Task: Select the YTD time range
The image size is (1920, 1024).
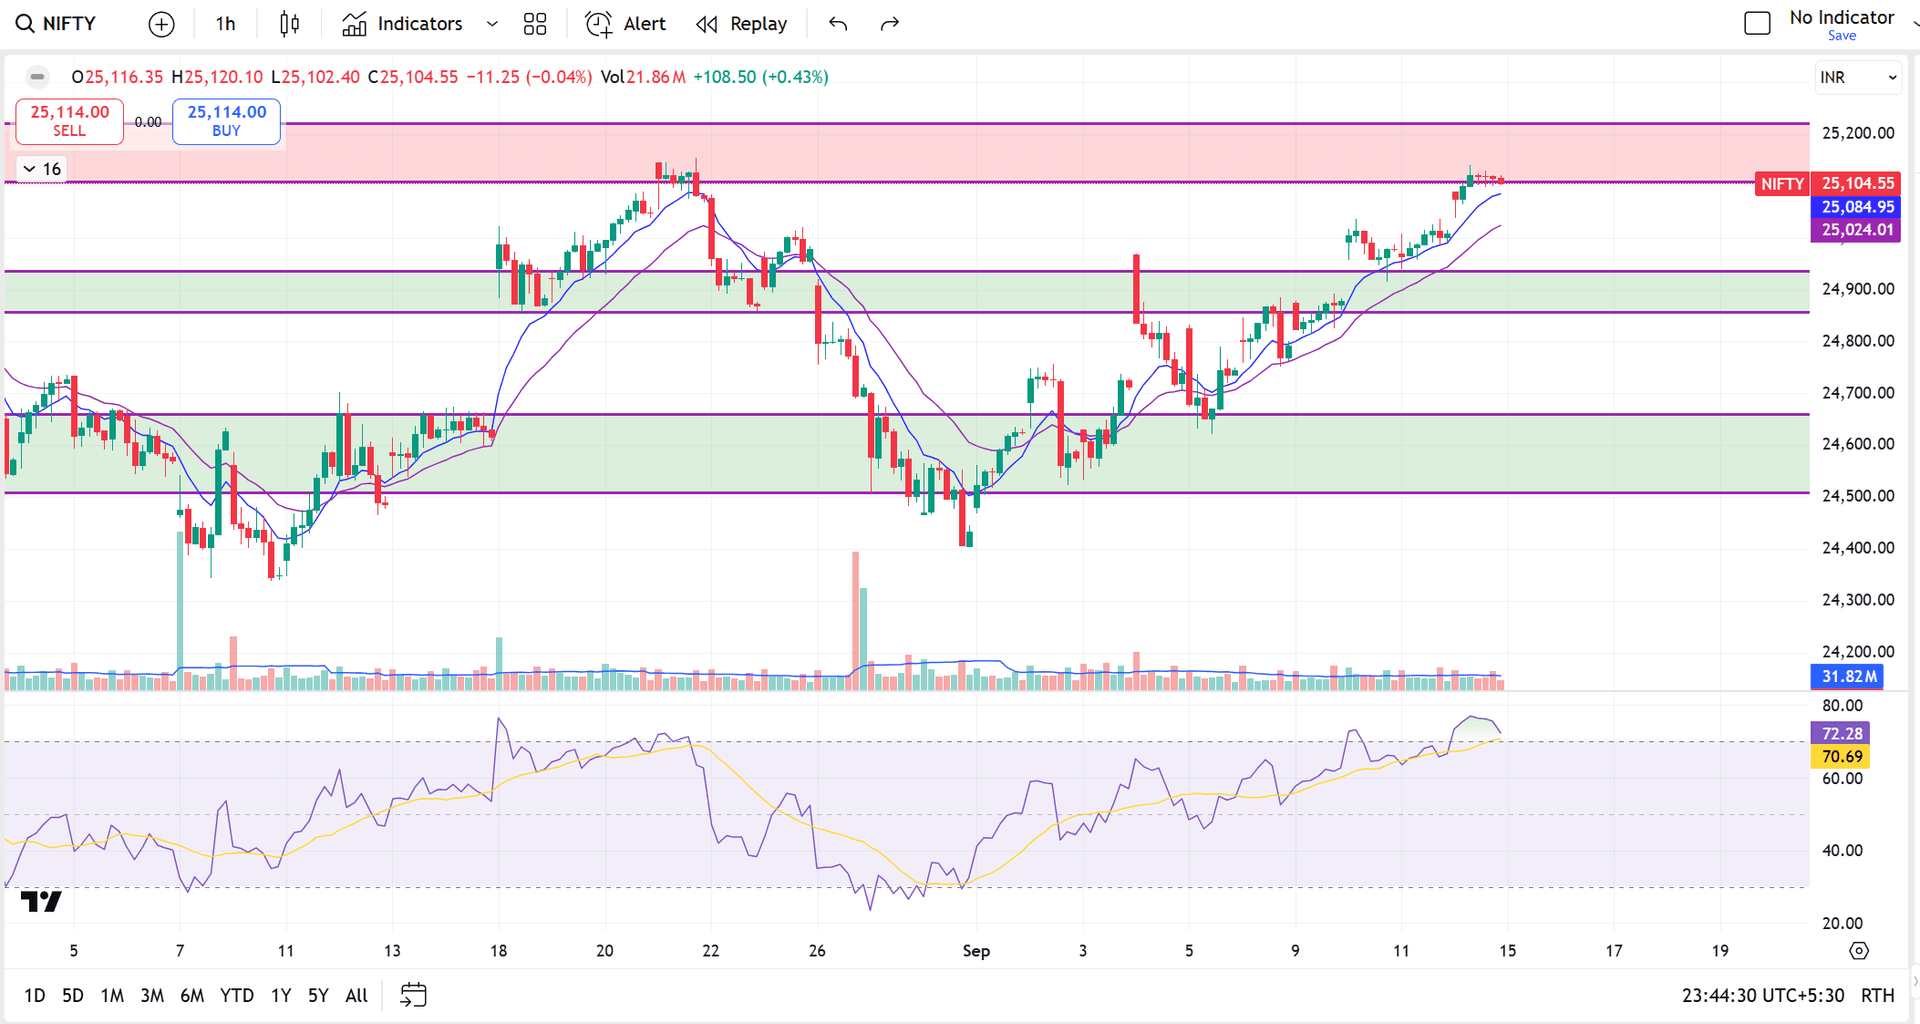Action: point(237,996)
